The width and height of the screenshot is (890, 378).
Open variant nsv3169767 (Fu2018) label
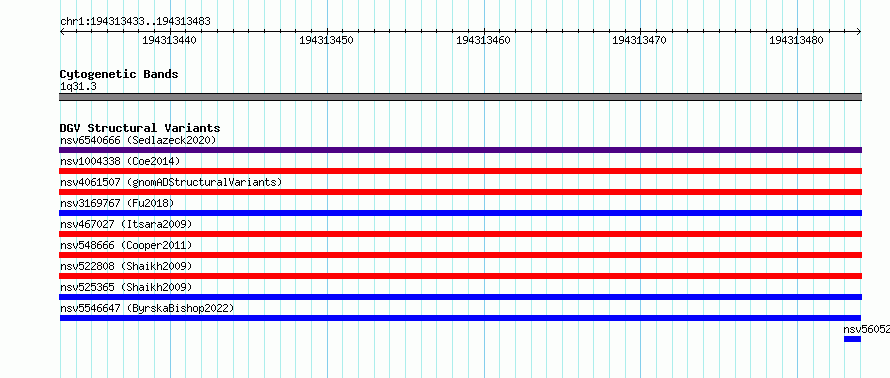pyautogui.click(x=117, y=203)
